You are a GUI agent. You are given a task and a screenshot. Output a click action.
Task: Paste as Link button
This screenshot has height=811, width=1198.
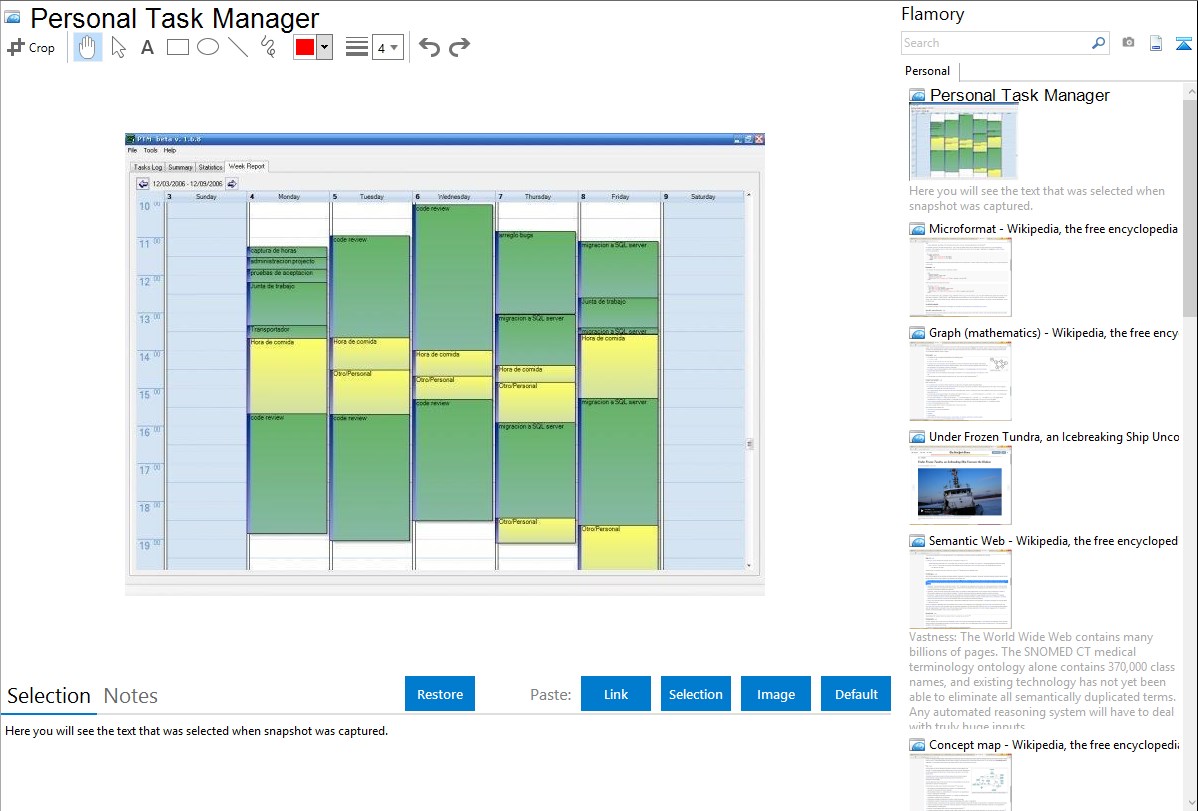616,693
